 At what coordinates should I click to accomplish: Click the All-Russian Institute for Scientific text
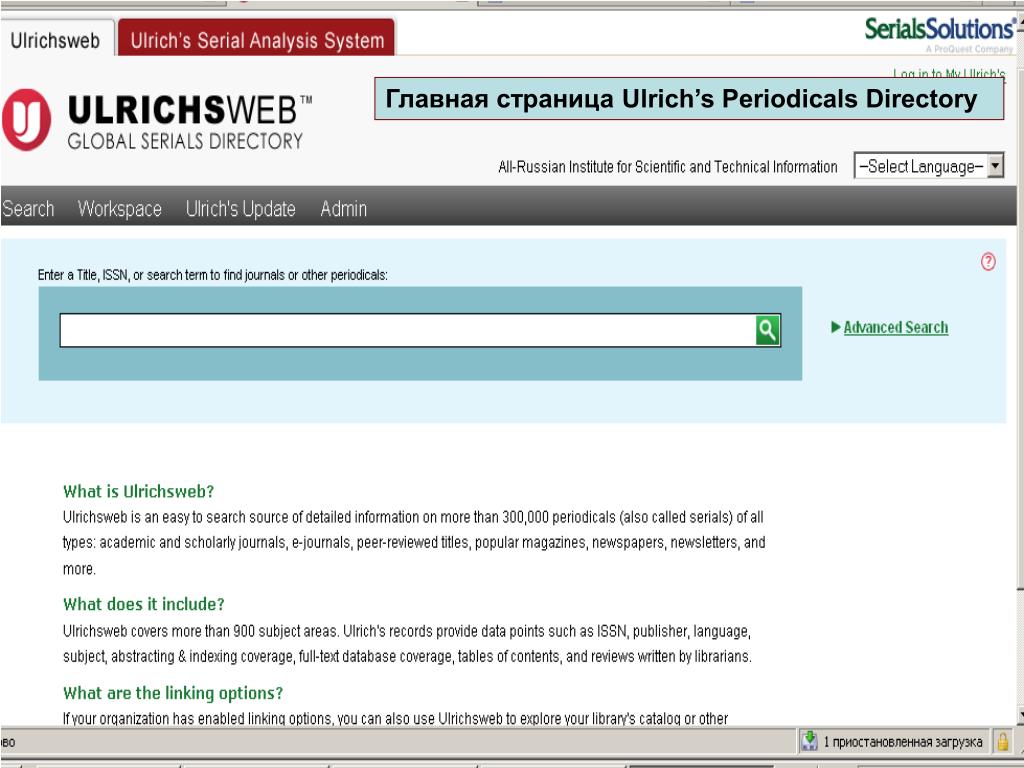pos(667,167)
